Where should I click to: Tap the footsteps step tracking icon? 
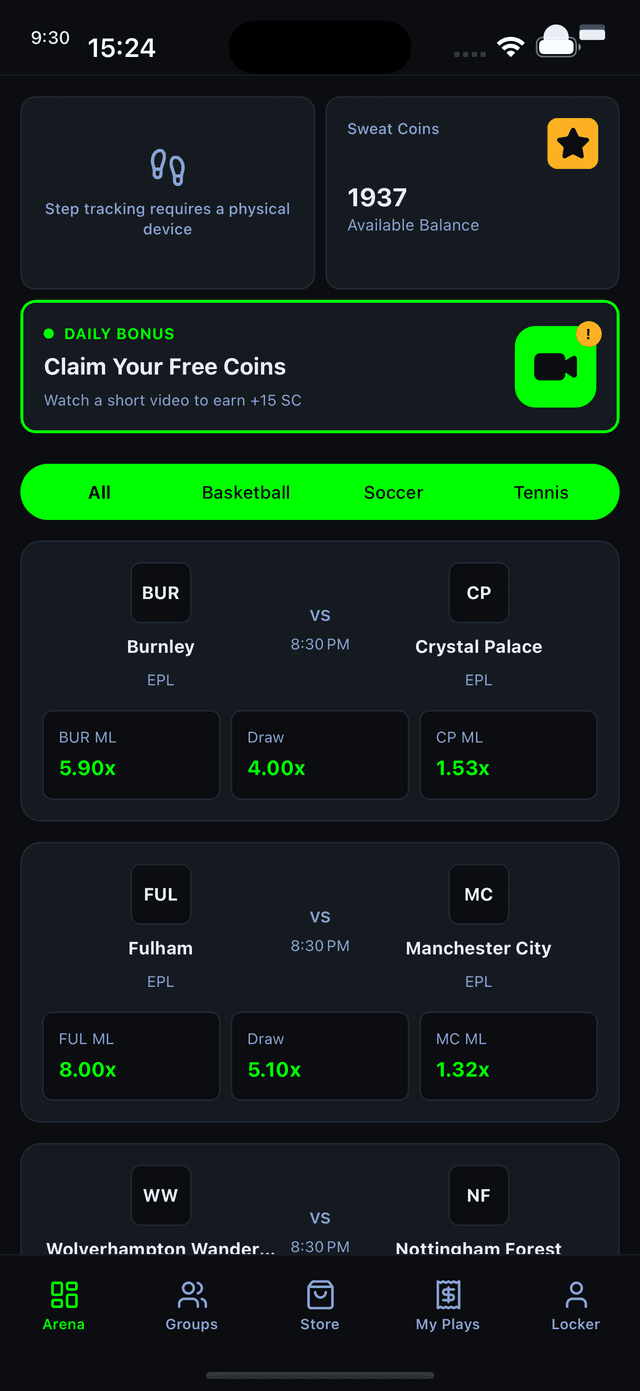167,167
